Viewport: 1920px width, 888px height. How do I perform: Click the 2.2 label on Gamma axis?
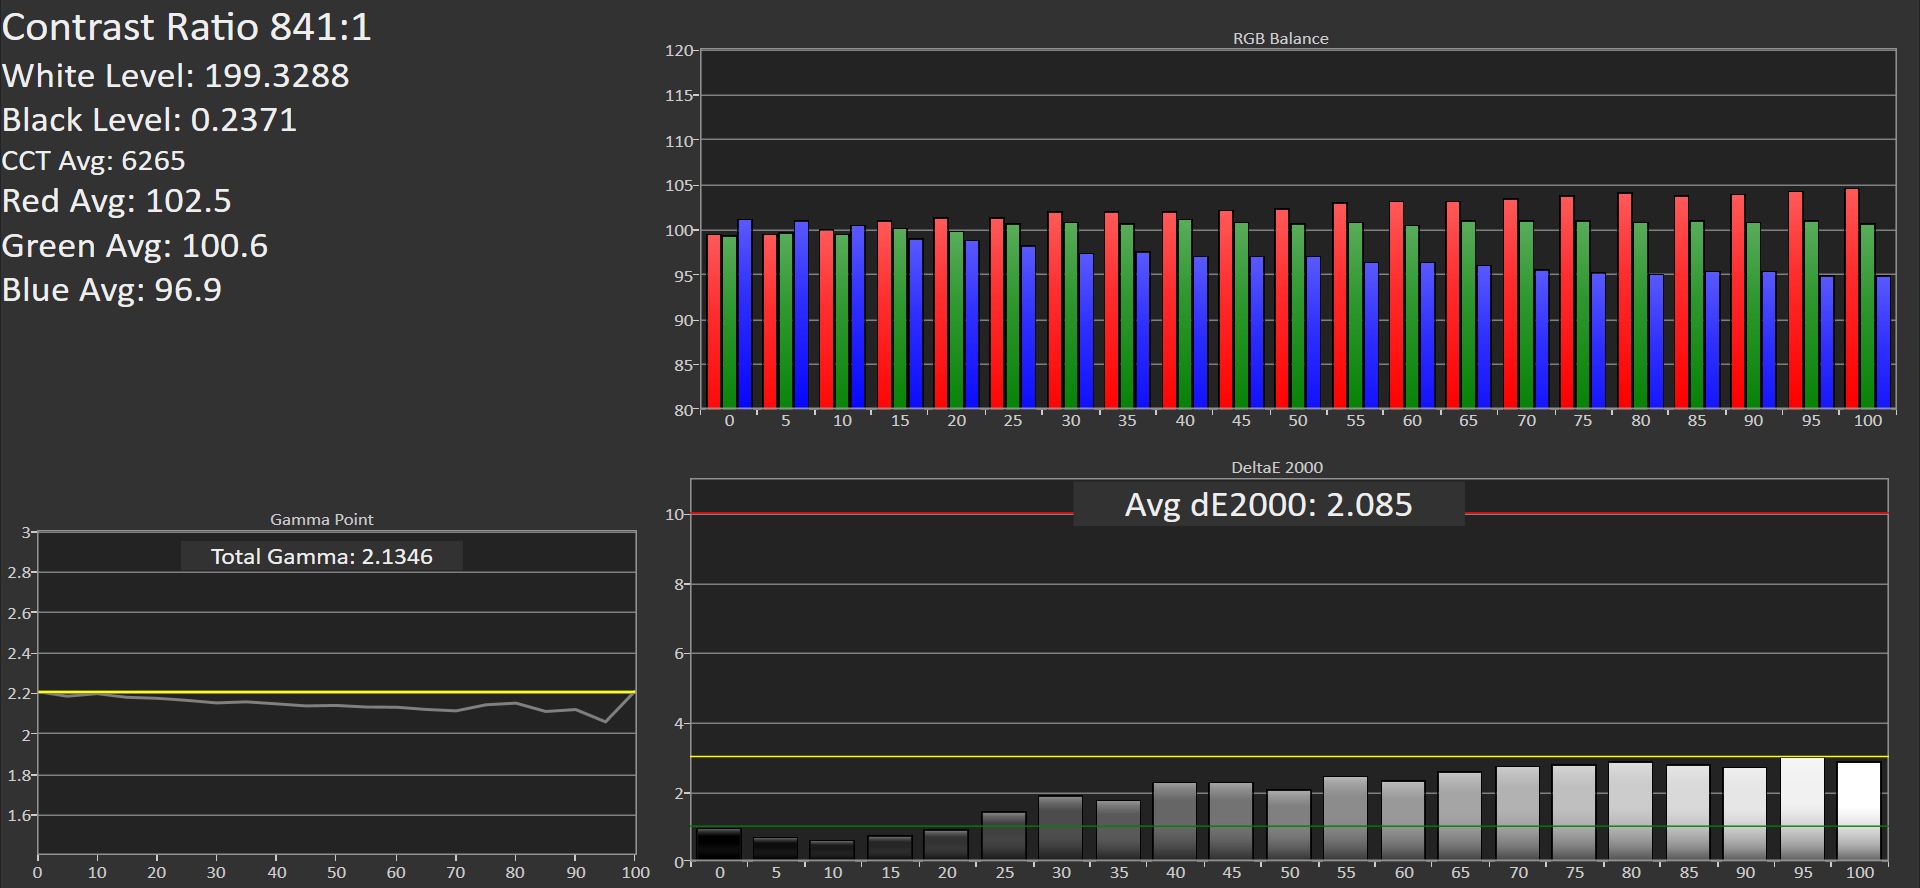(19, 693)
